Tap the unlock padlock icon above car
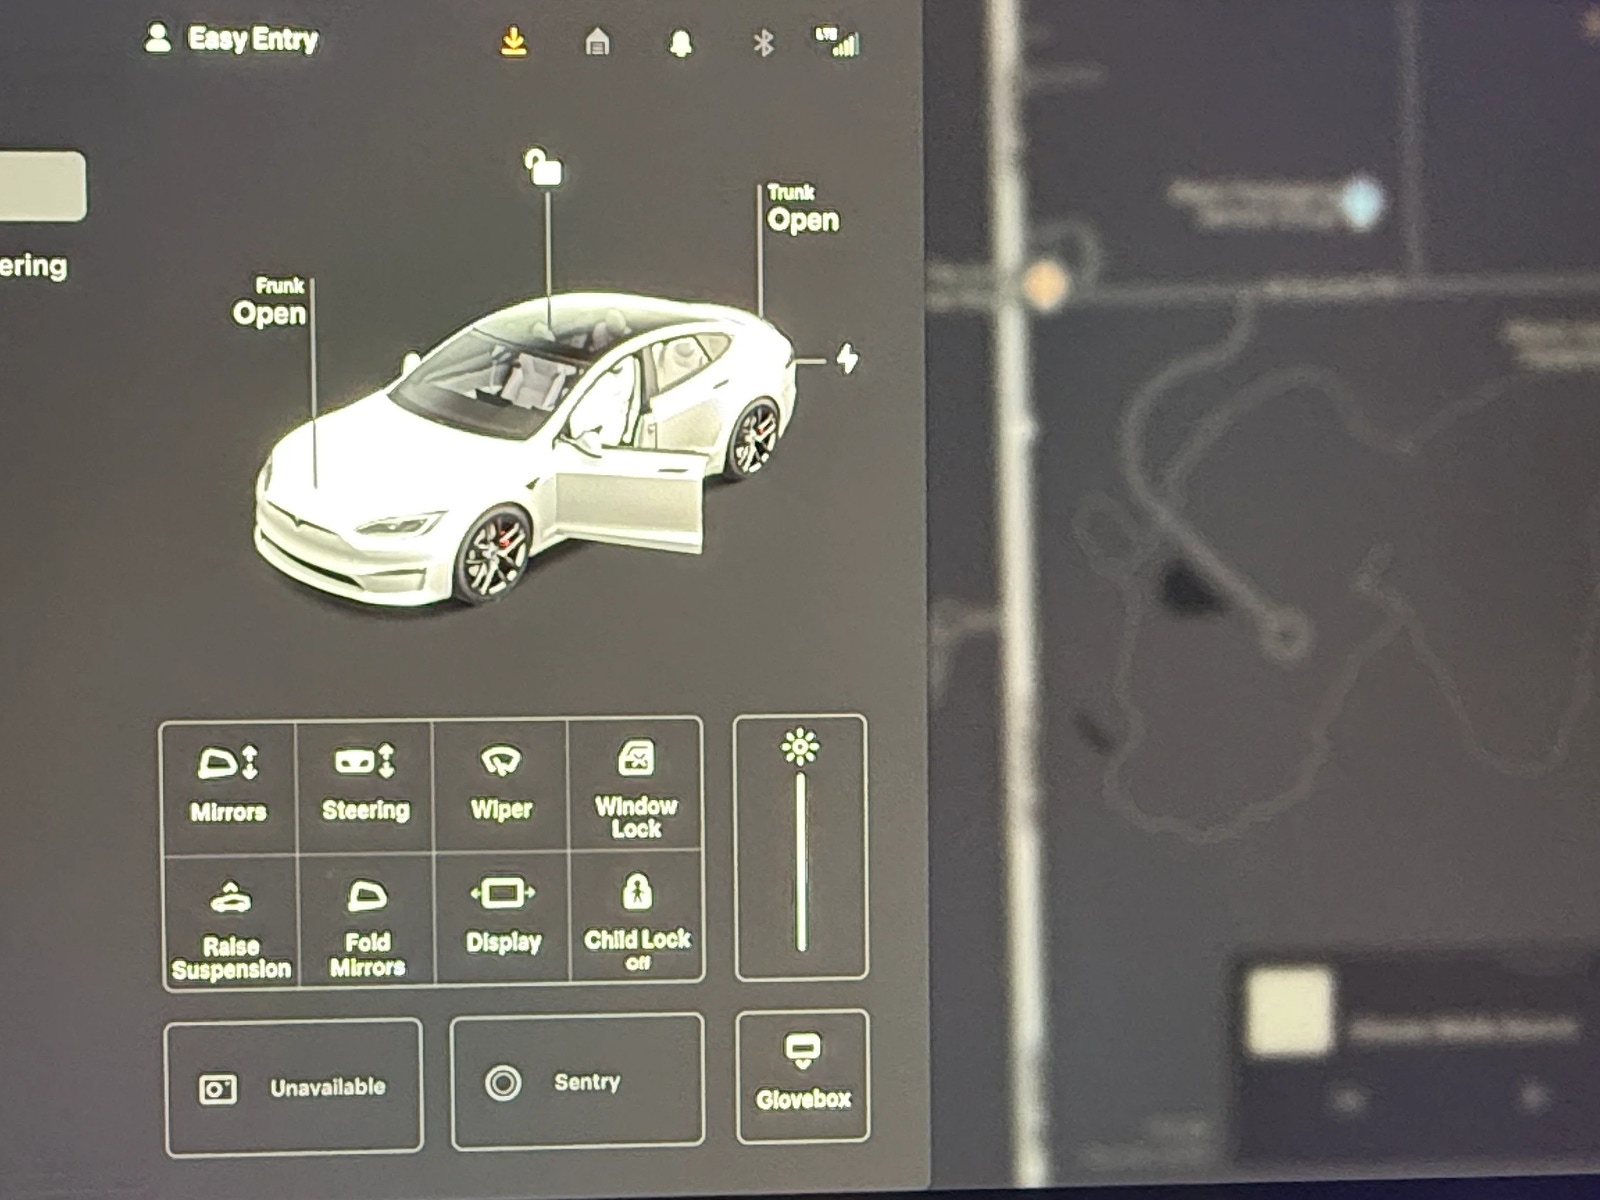The width and height of the screenshot is (1600, 1200). point(543,167)
